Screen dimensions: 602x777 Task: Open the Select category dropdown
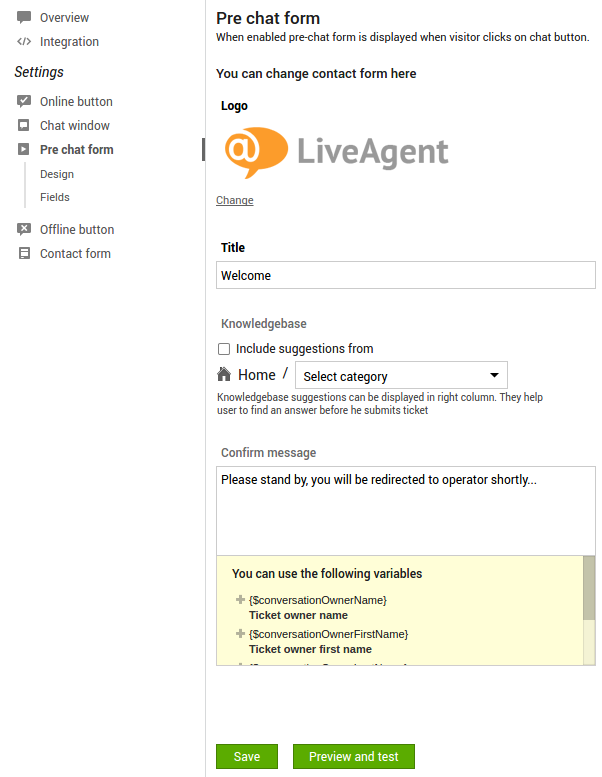pyautogui.click(x=401, y=375)
